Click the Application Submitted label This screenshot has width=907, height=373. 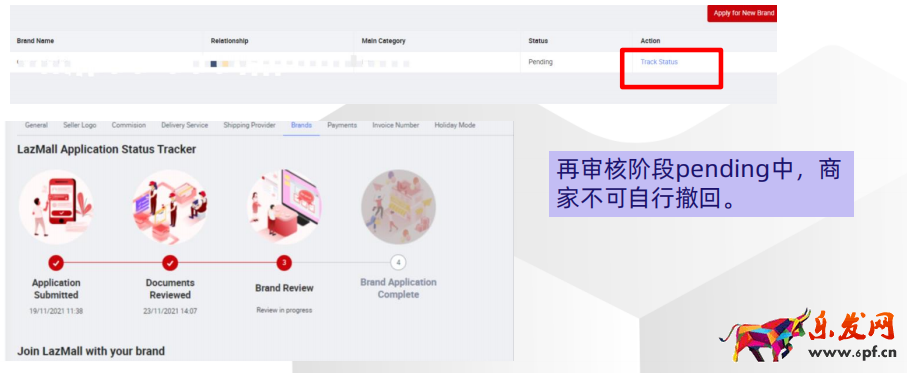coord(56,289)
